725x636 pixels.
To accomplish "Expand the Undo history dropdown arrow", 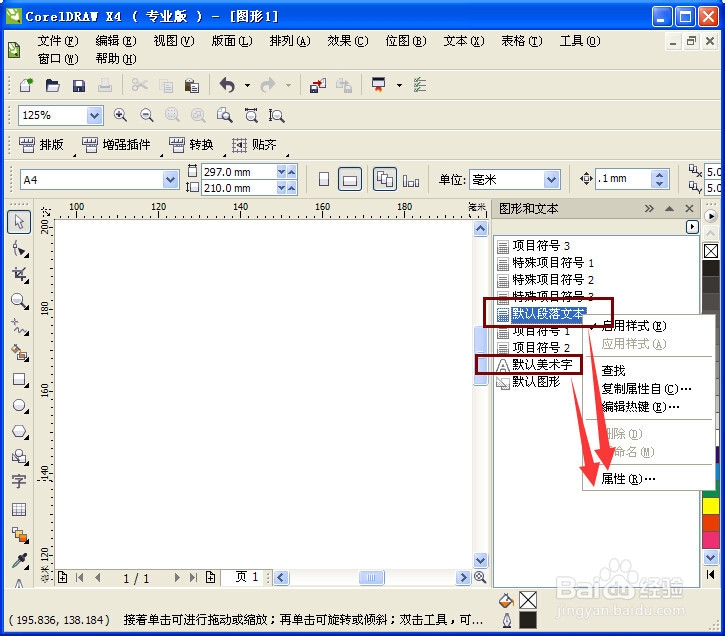I will point(247,86).
